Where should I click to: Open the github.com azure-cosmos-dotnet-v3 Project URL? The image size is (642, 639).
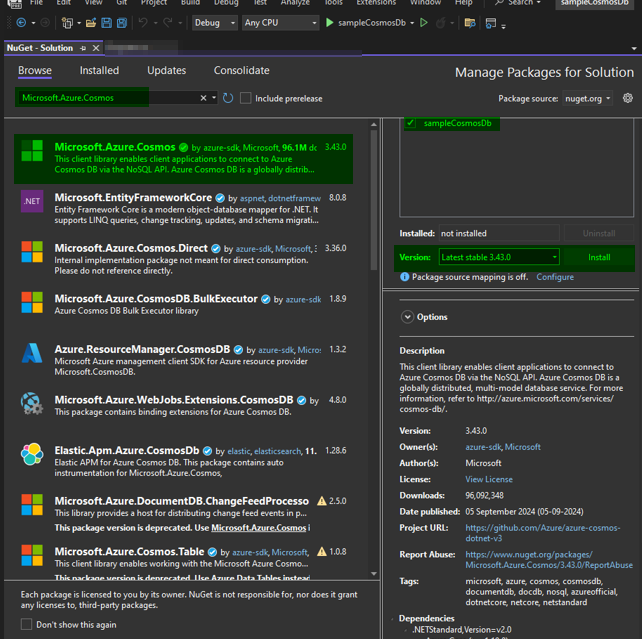[x=543, y=533]
